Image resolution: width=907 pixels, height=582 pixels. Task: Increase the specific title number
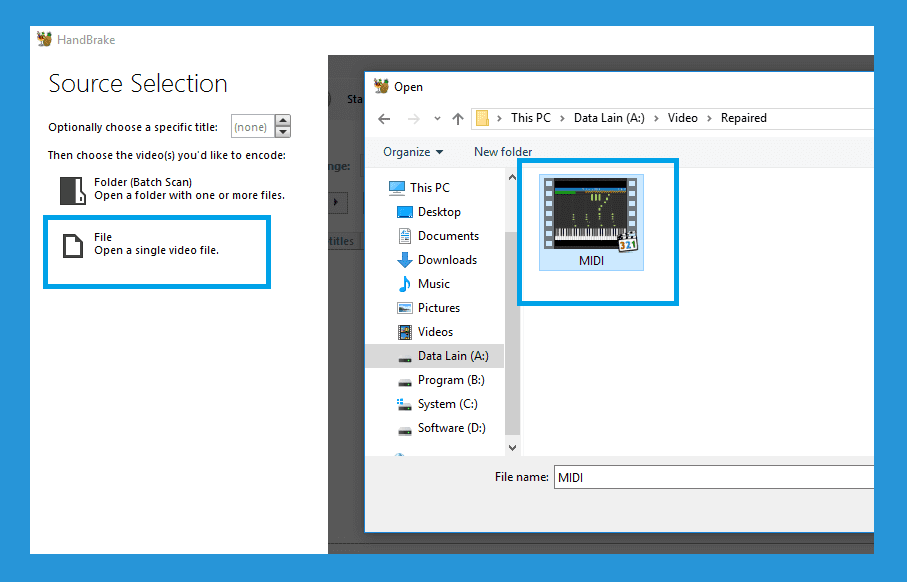[x=282, y=121]
